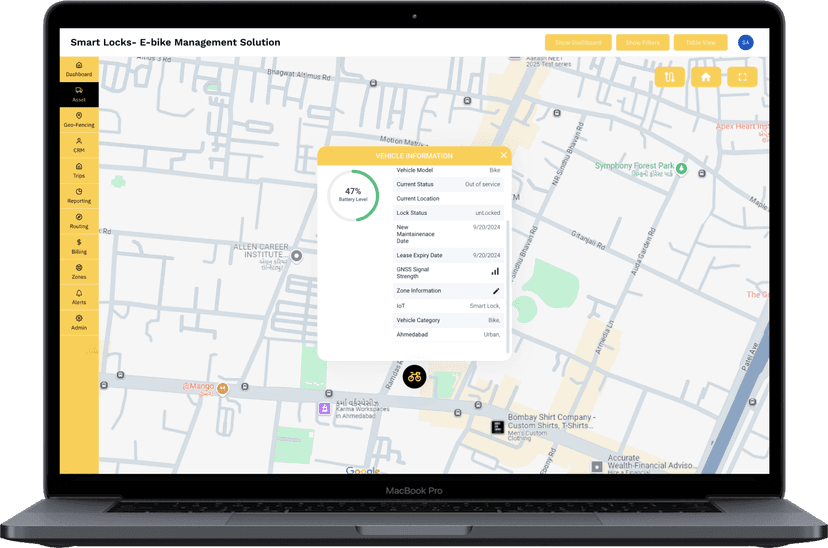
Task: Click the home map button
Action: (x=706, y=77)
